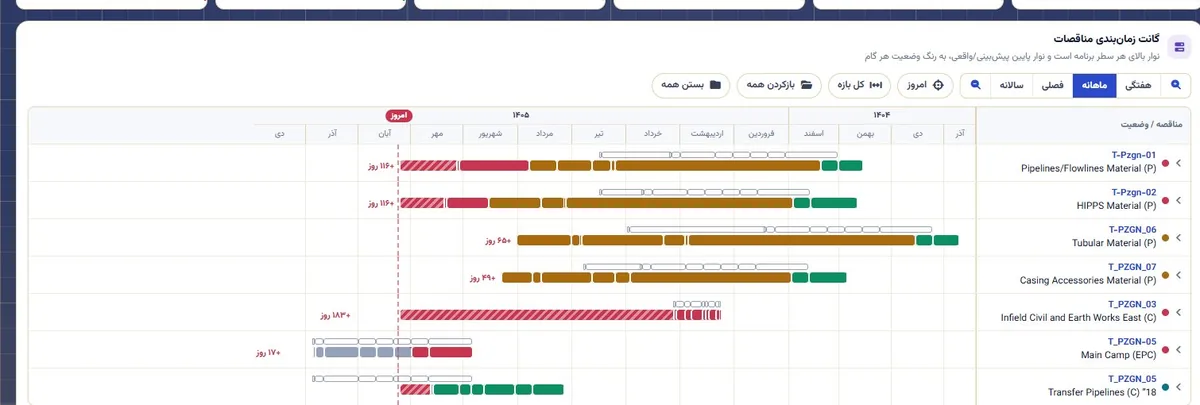Click the rightmost green bar of T-PZGN_06
The height and width of the screenshot is (405, 1200).
click(946, 240)
